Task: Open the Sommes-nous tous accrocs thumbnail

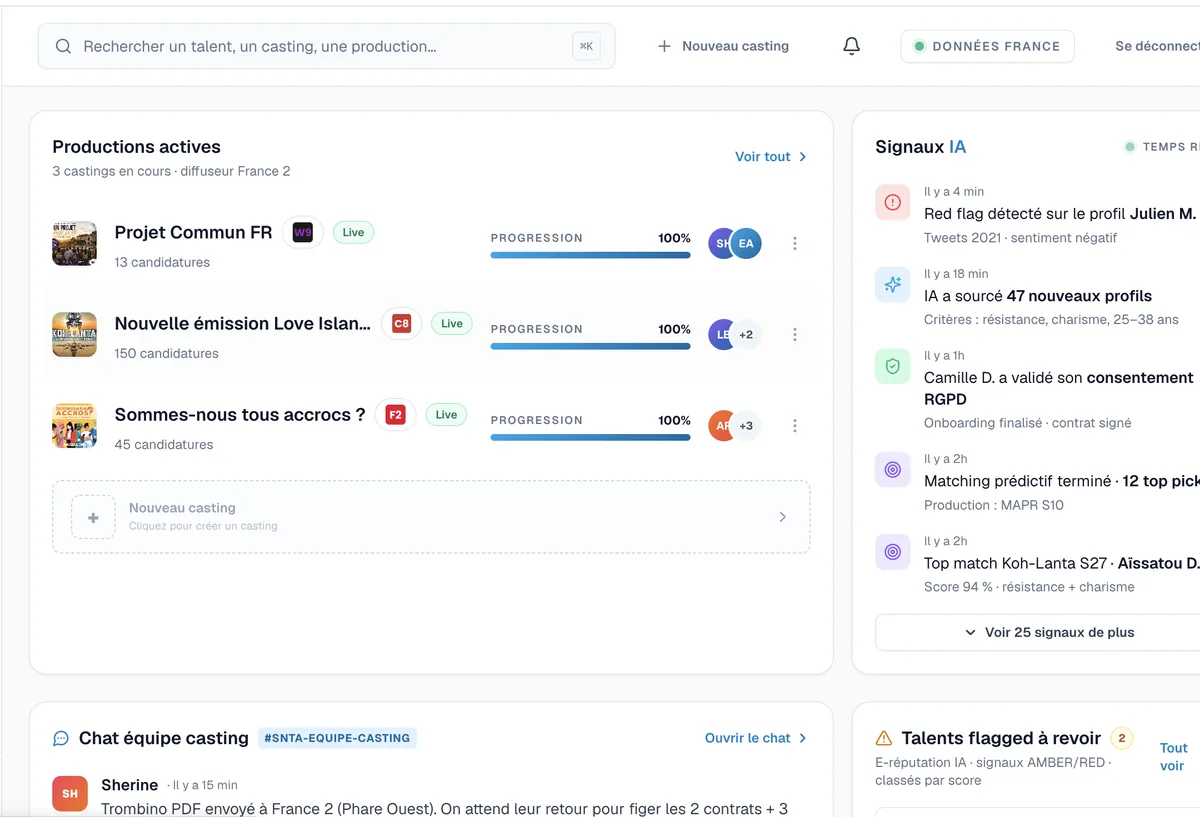Action: tap(74, 426)
